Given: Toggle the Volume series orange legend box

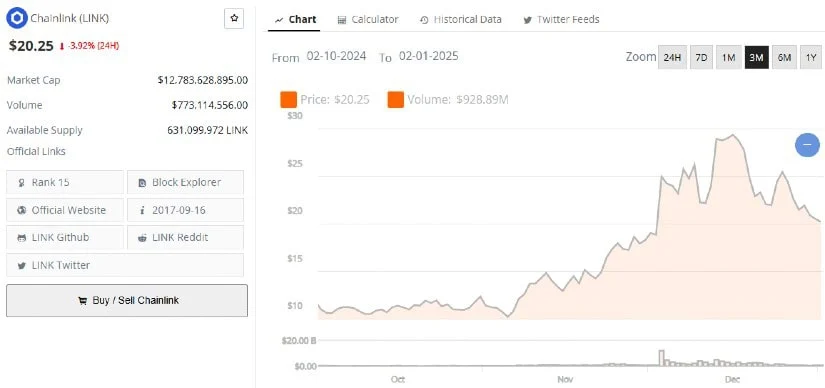Looking at the screenshot, I should 396,100.
